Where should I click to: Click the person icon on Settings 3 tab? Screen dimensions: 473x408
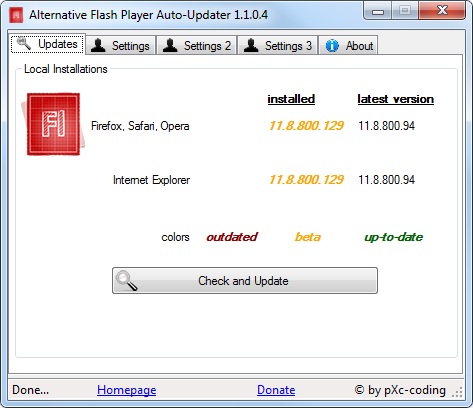251,45
